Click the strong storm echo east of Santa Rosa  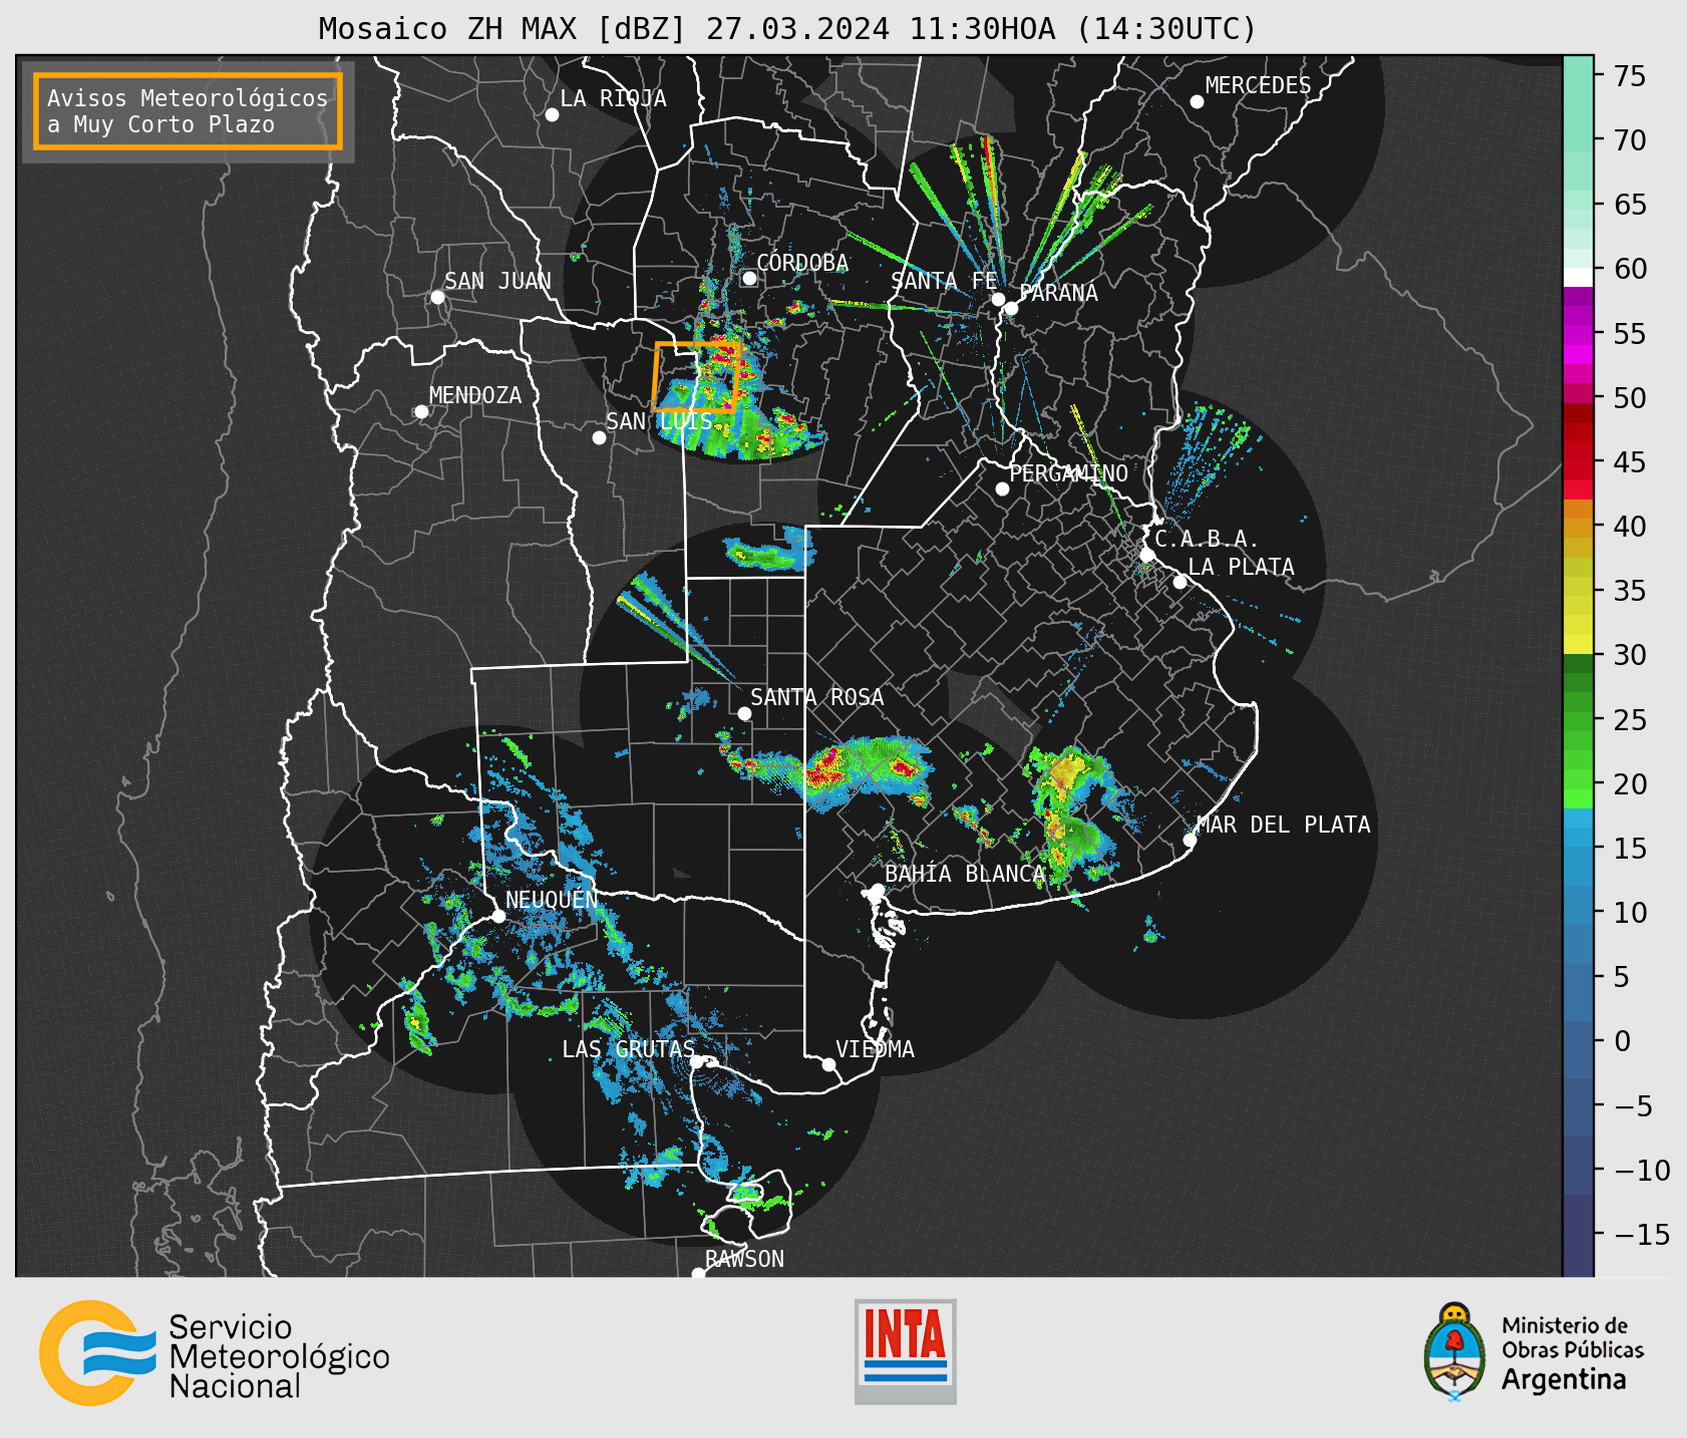pos(868,771)
